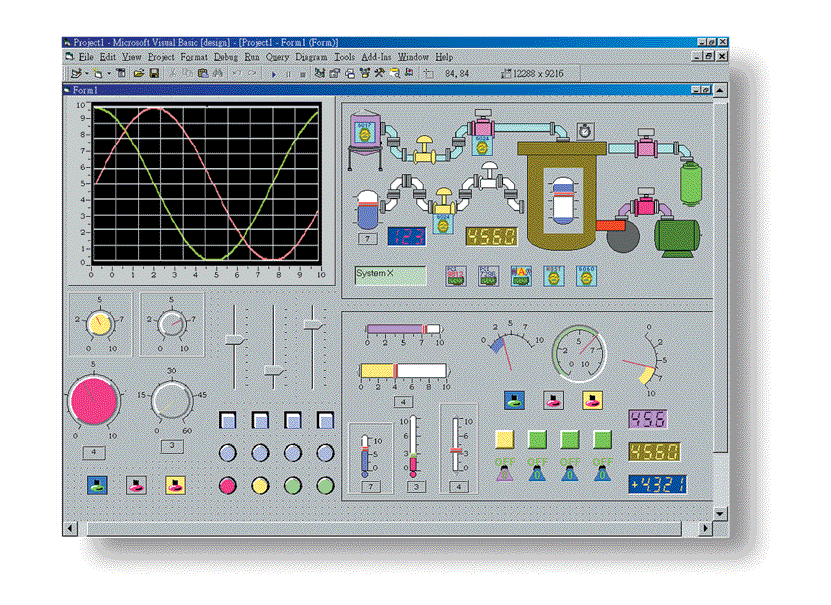Viewport: 831px width, 605px height.
Task: Open the File menu
Action: click(x=86, y=57)
